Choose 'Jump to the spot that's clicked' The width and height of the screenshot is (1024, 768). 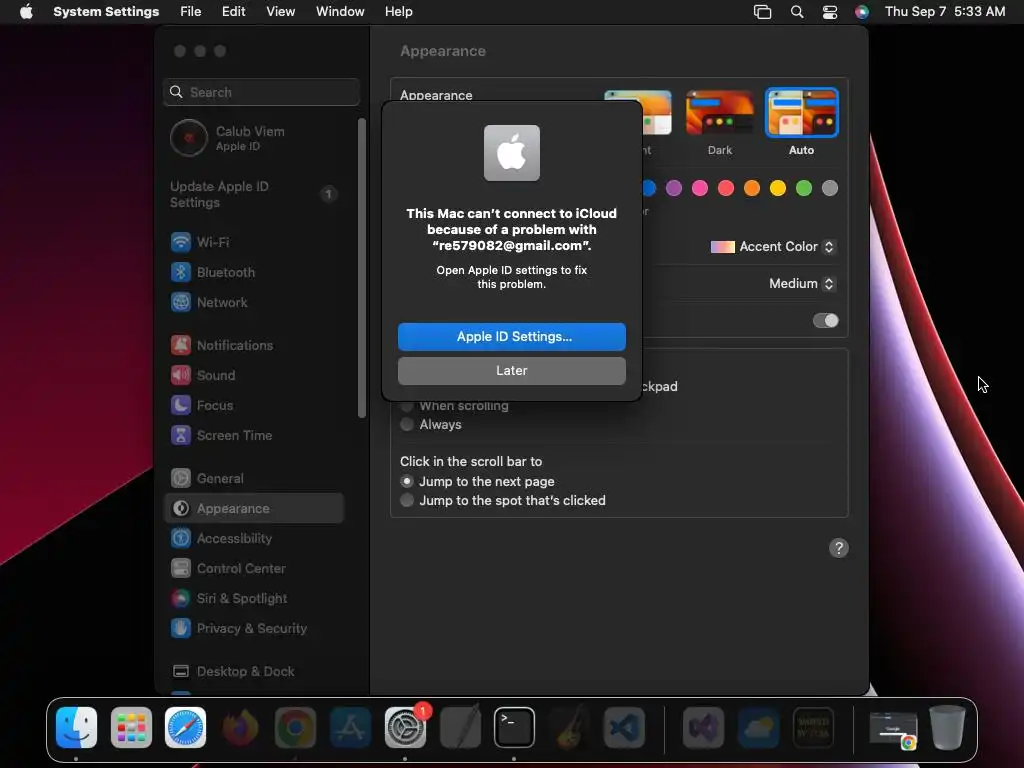tap(407, 500)
